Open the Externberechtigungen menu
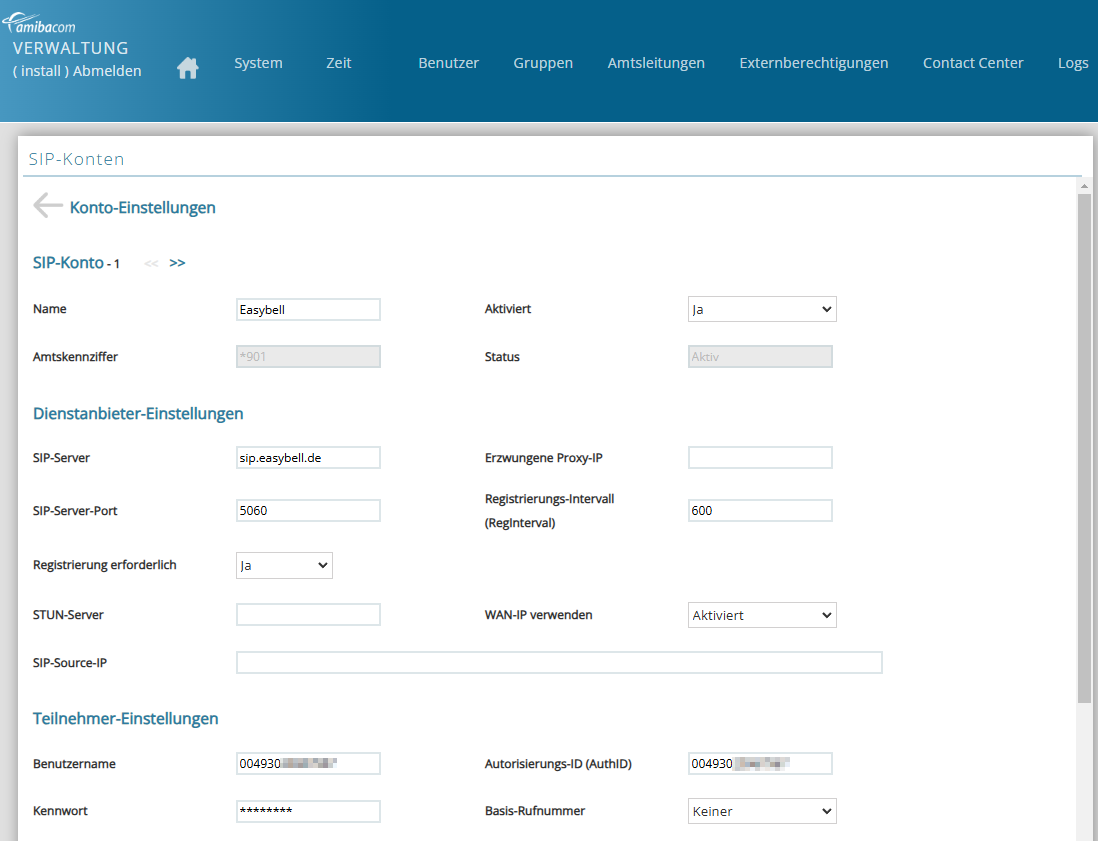The height and width of the screenshot is (841, 1098). [813, 63]
